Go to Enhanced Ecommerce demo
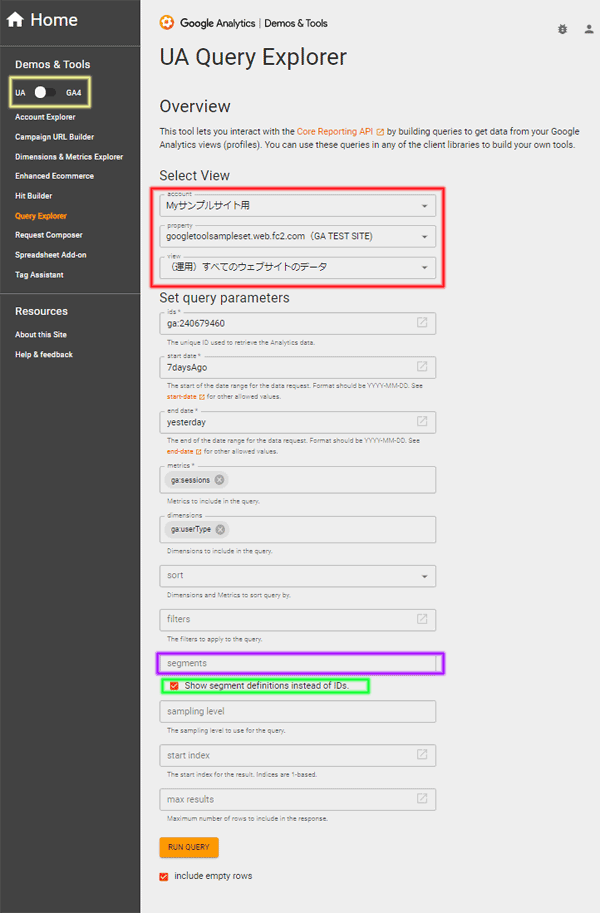Image resolution: width=600 pixels, height=913 pixels. click(55, 176)
